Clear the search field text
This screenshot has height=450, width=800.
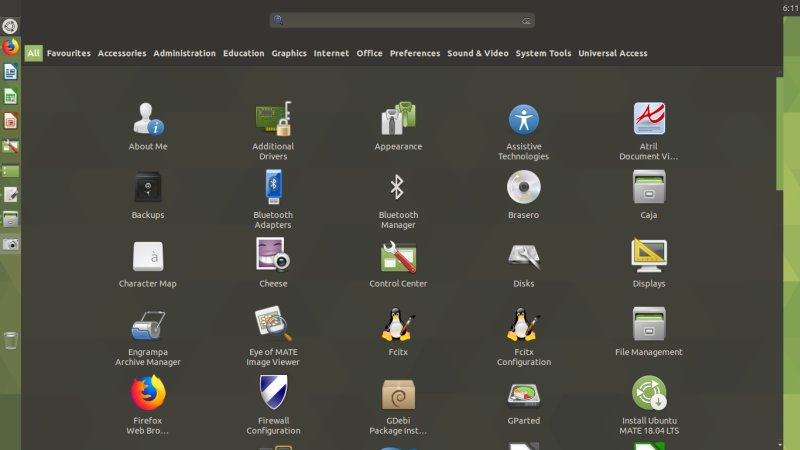click(x=526, y=20)
